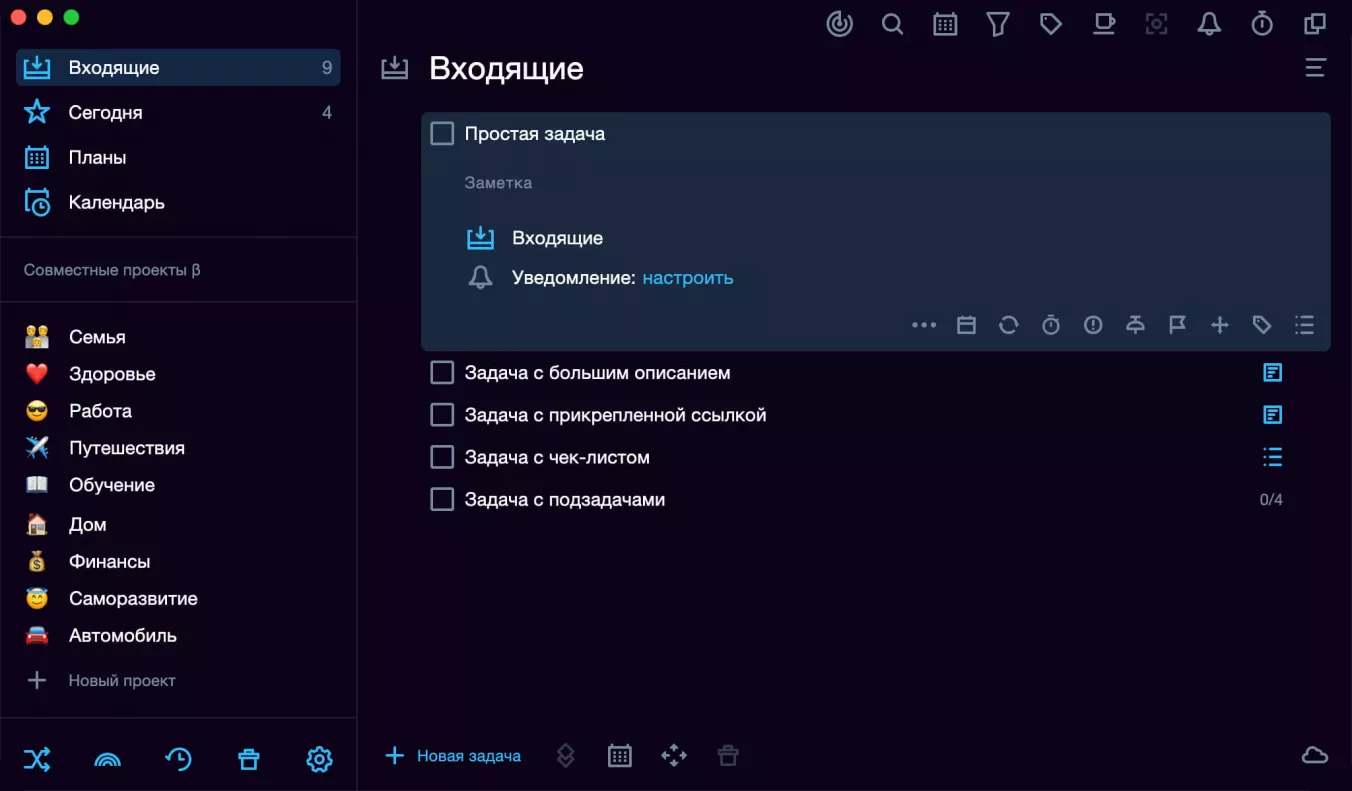Screen dimensions: 1352x791
Task: Click the trash icon in bottom task bar
Action: tap(728, 756)
